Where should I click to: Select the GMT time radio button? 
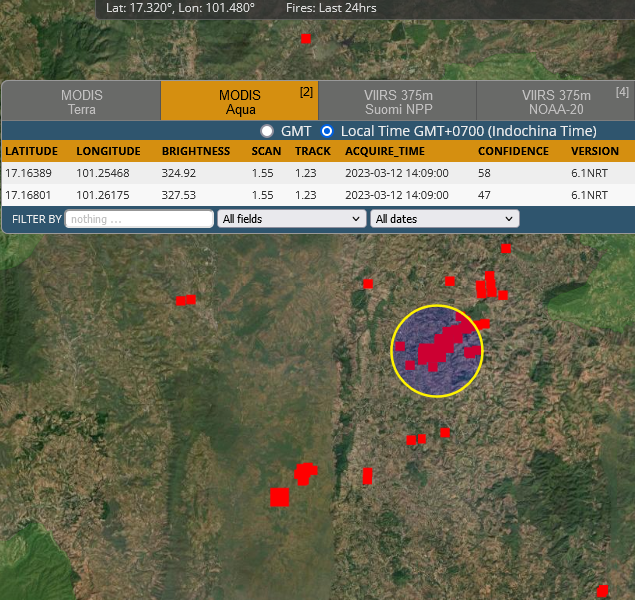click(x=267, y=131)
